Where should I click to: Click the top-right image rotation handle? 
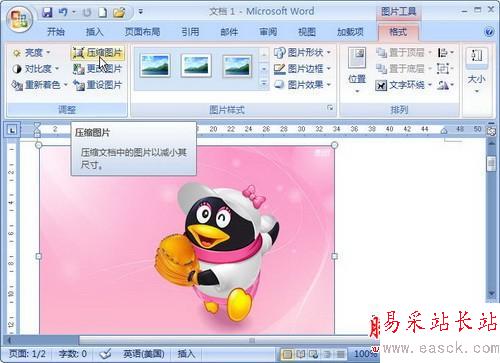click(x=334, y=145)
